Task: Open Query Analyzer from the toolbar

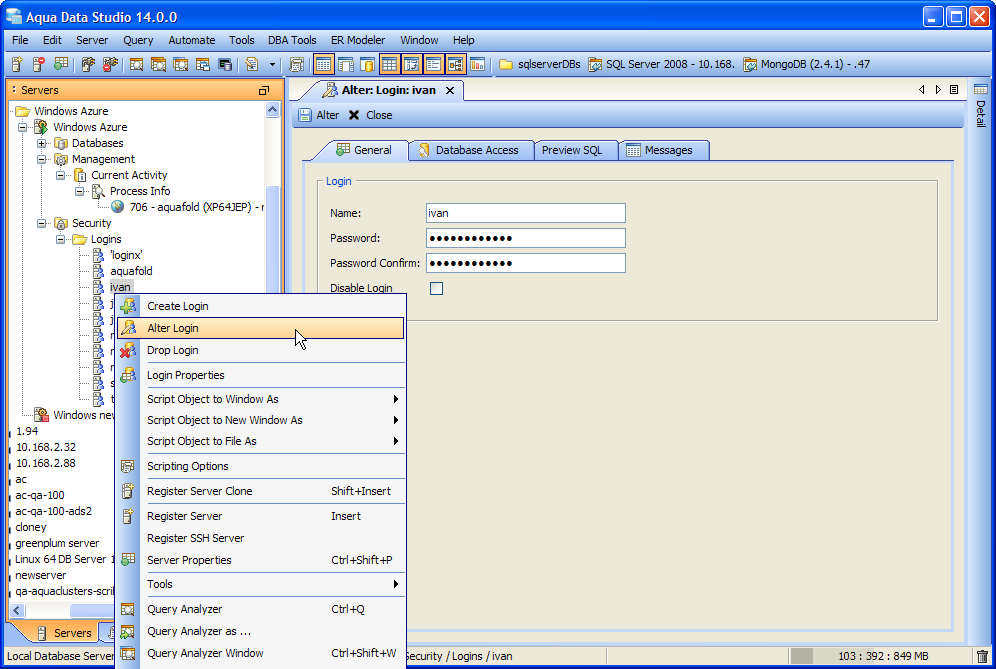Action: tap(136, 64)
